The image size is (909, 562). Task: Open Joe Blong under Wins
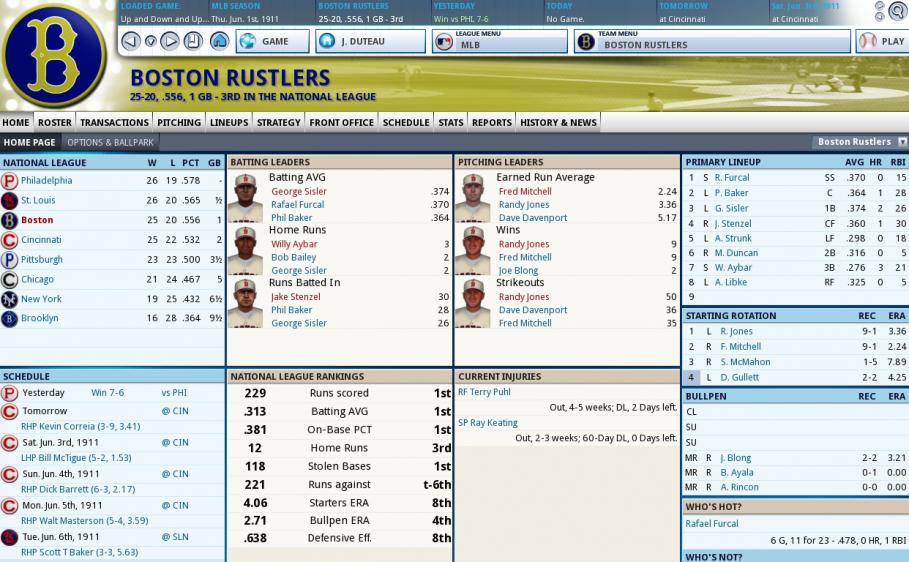point(518,270)
